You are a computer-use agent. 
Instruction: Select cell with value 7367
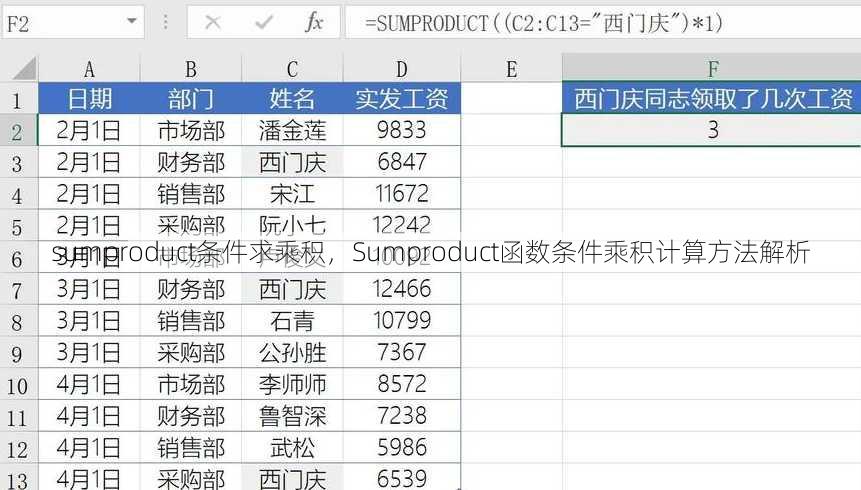coord(401,352)
